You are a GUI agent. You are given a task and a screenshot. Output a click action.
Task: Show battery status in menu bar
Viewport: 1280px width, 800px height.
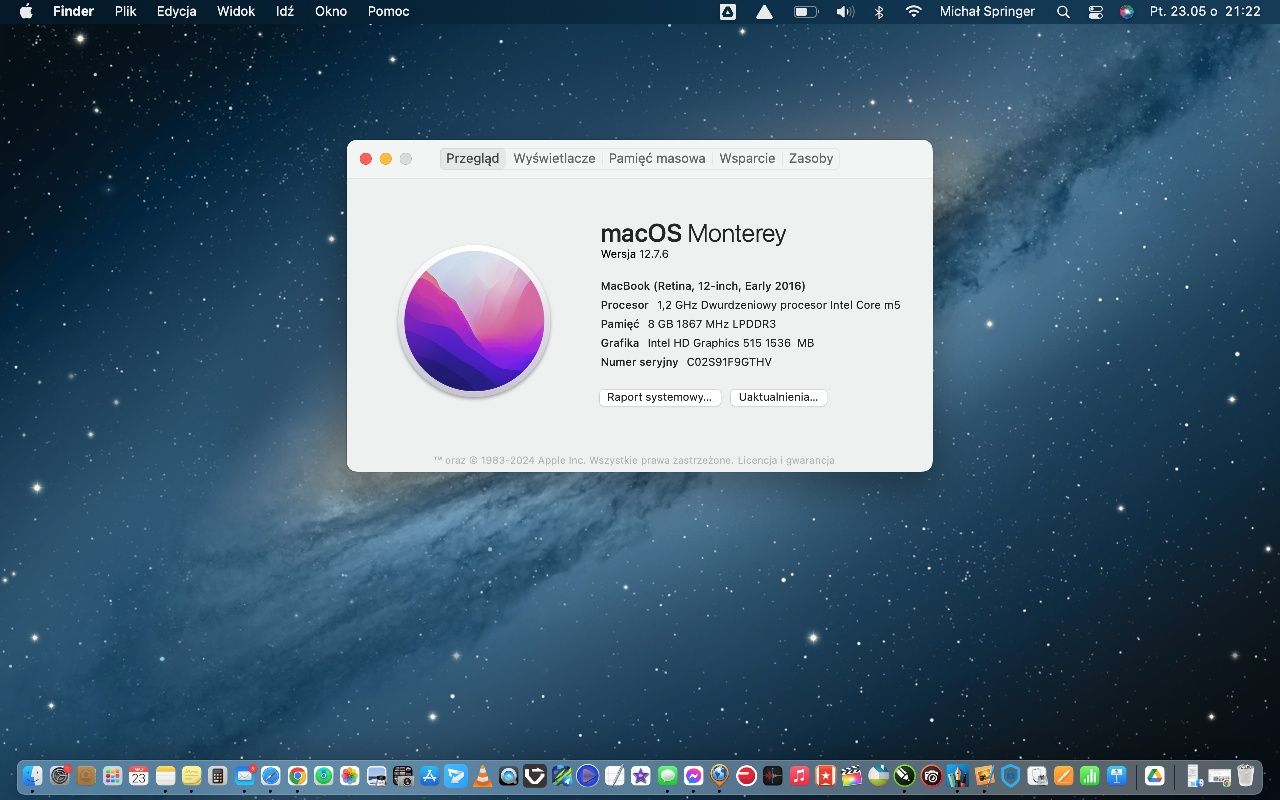(806, 12)
